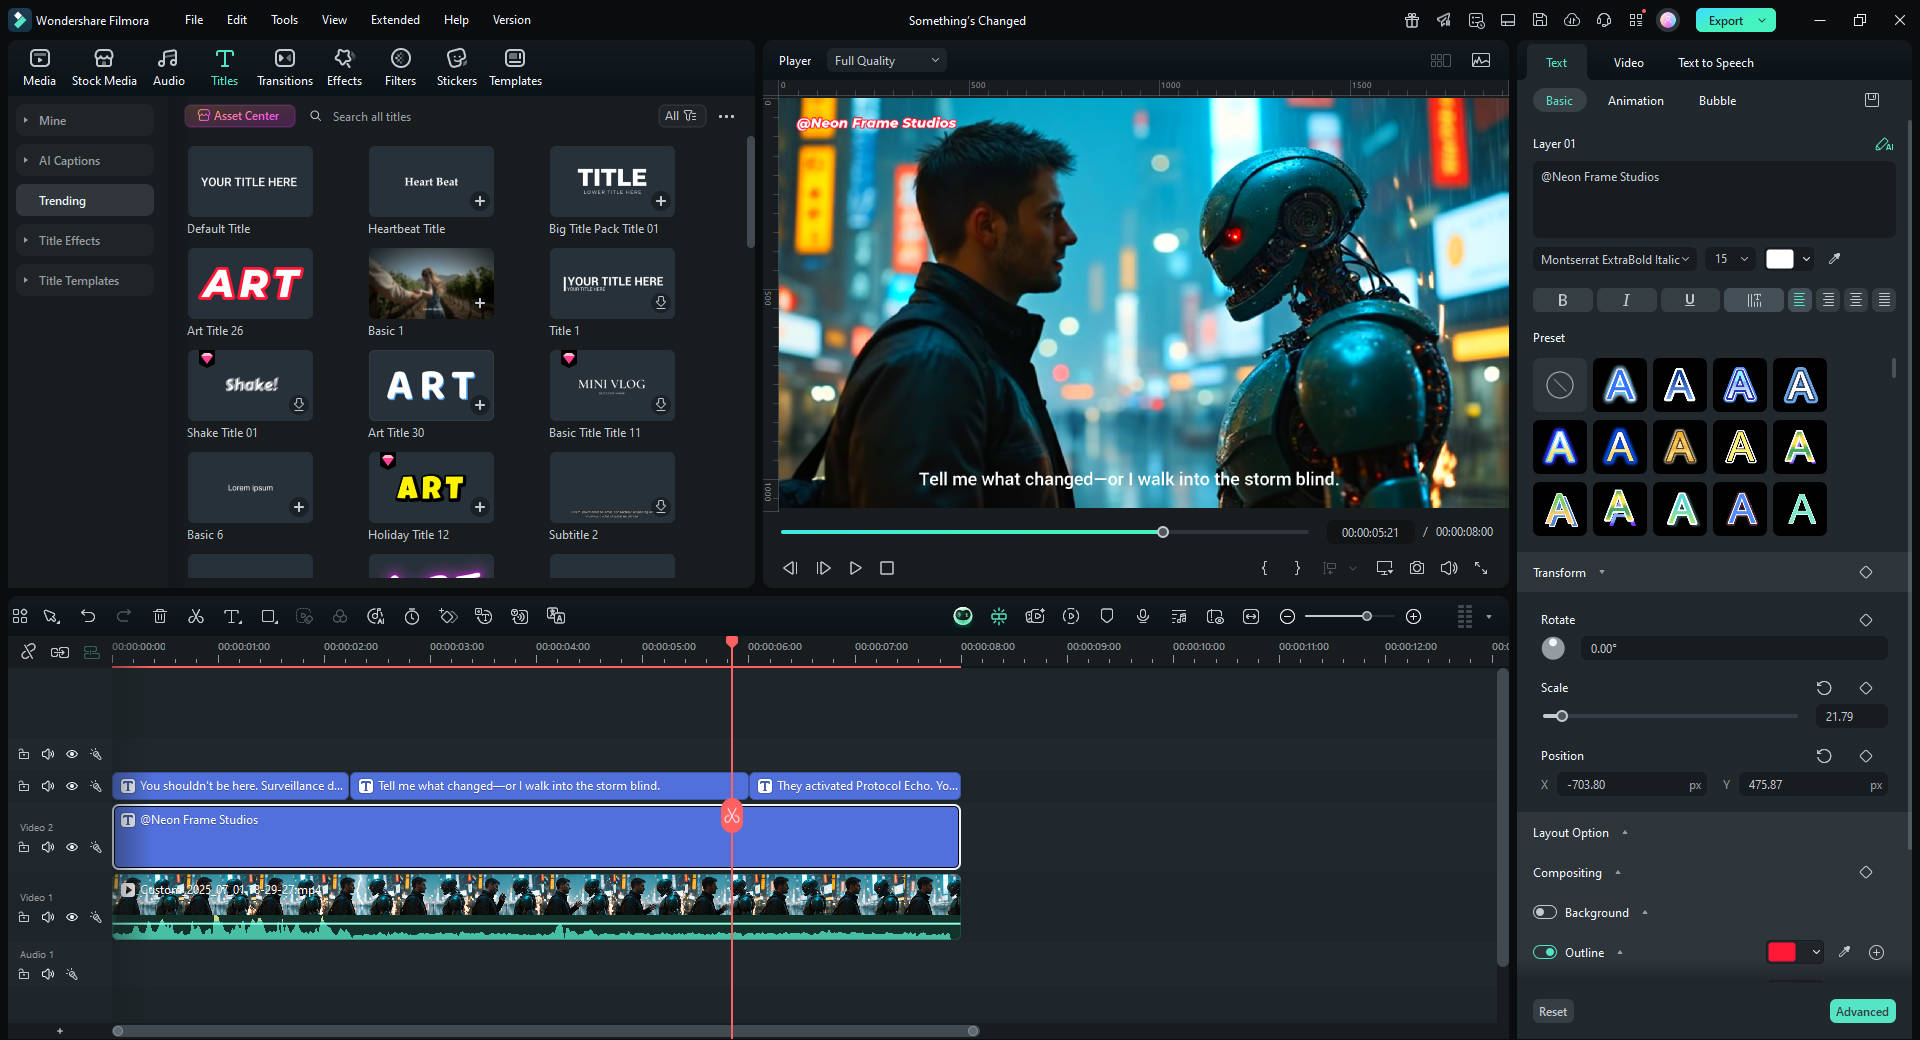1920x1040 pixels.
Task: Click the Search all titles field
Action: pyautogui.click(x=478, y=116)
